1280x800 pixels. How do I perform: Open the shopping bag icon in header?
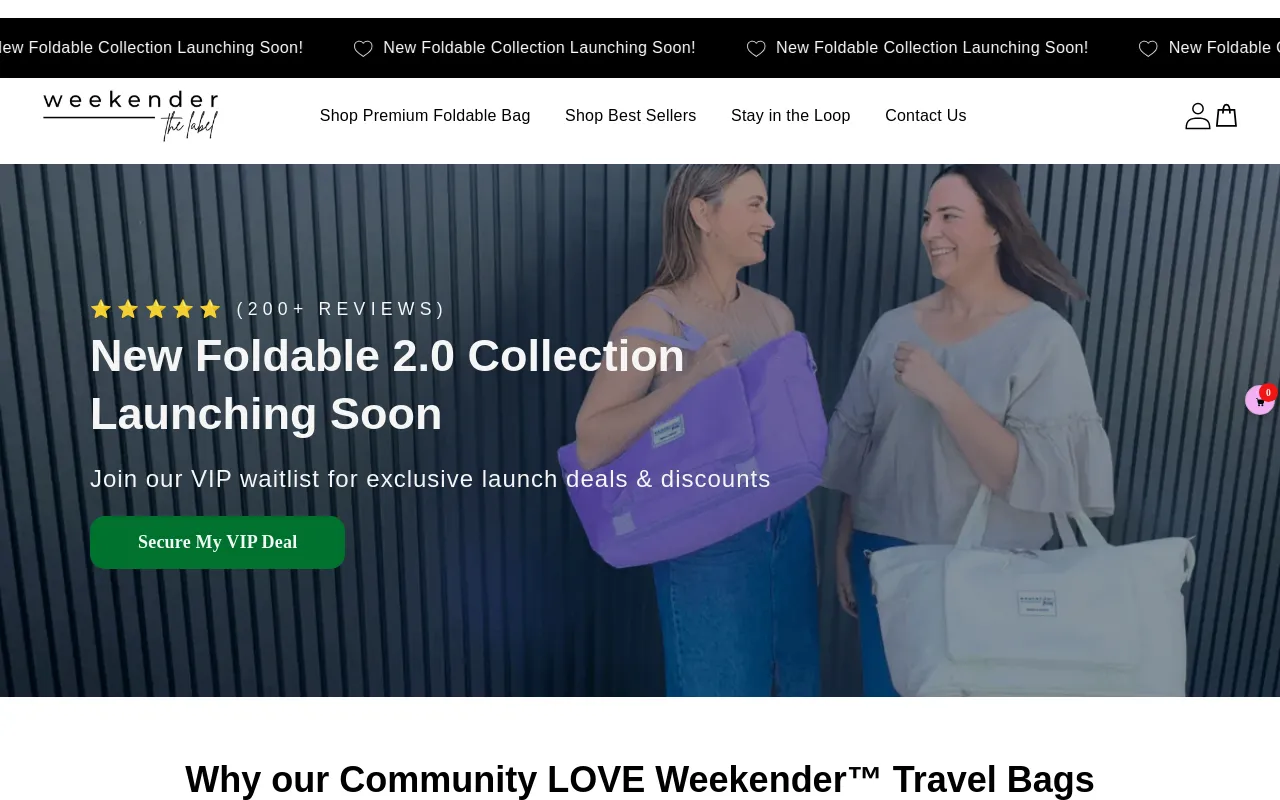1227,116
